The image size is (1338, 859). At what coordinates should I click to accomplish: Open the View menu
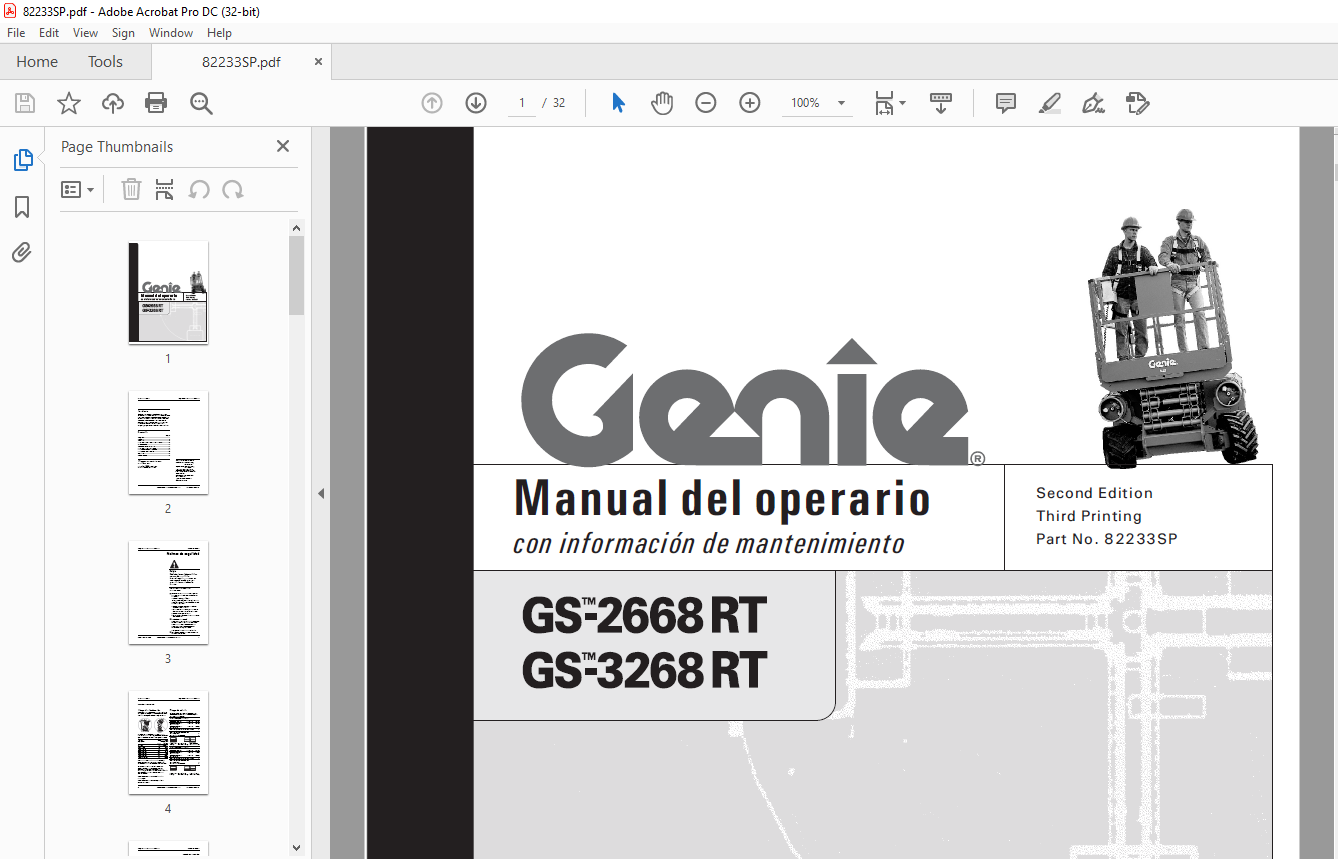coord(86,33)
